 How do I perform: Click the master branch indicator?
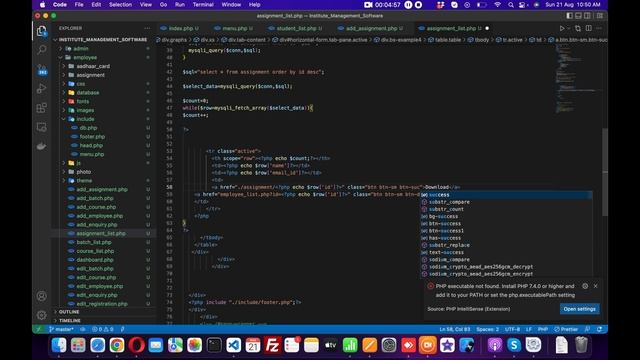tap(61, 329)
